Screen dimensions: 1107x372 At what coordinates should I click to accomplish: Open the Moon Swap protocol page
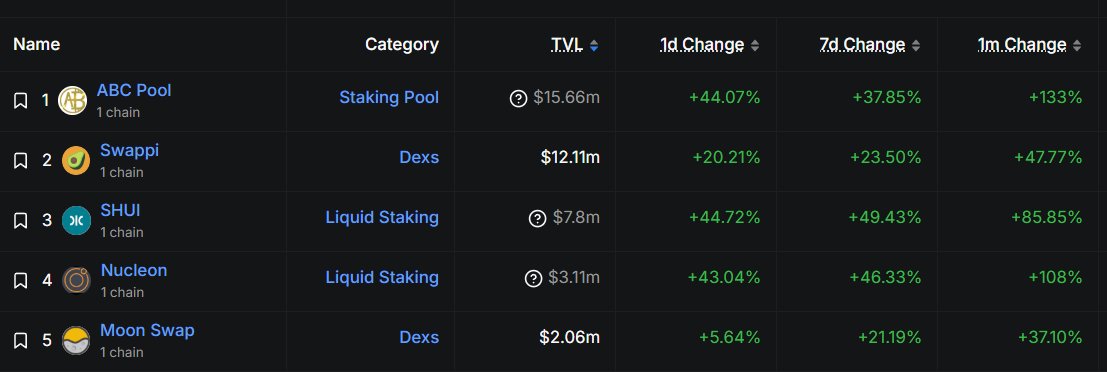click(147, 330)
